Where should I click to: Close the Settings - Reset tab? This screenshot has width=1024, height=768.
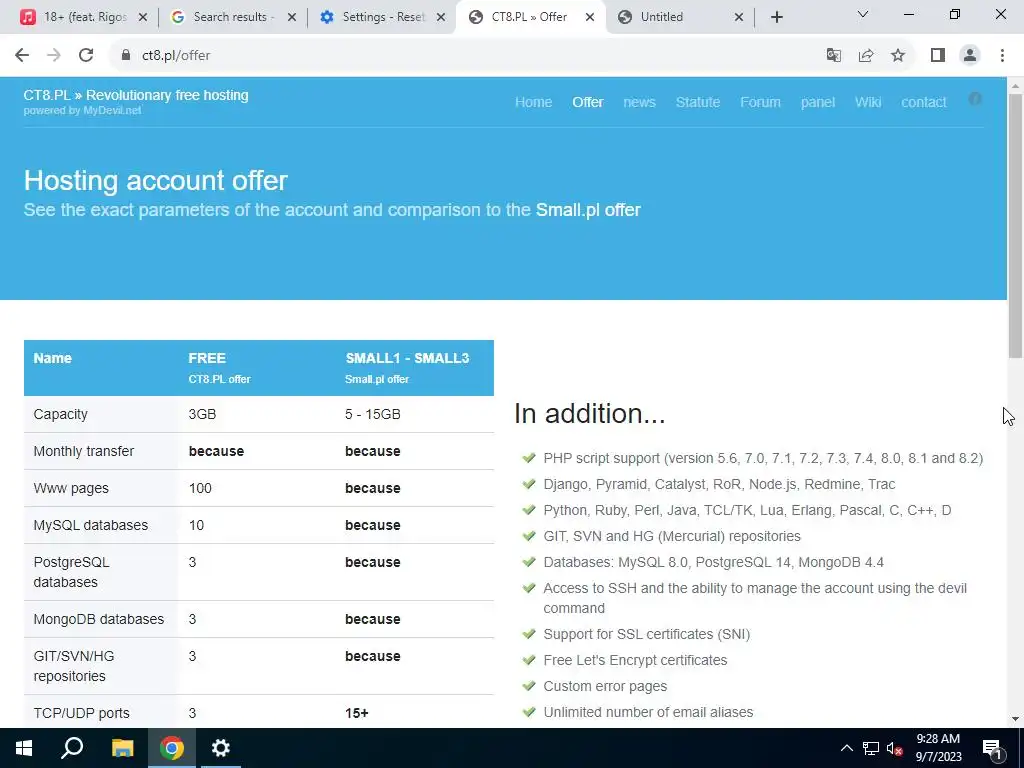441,17
